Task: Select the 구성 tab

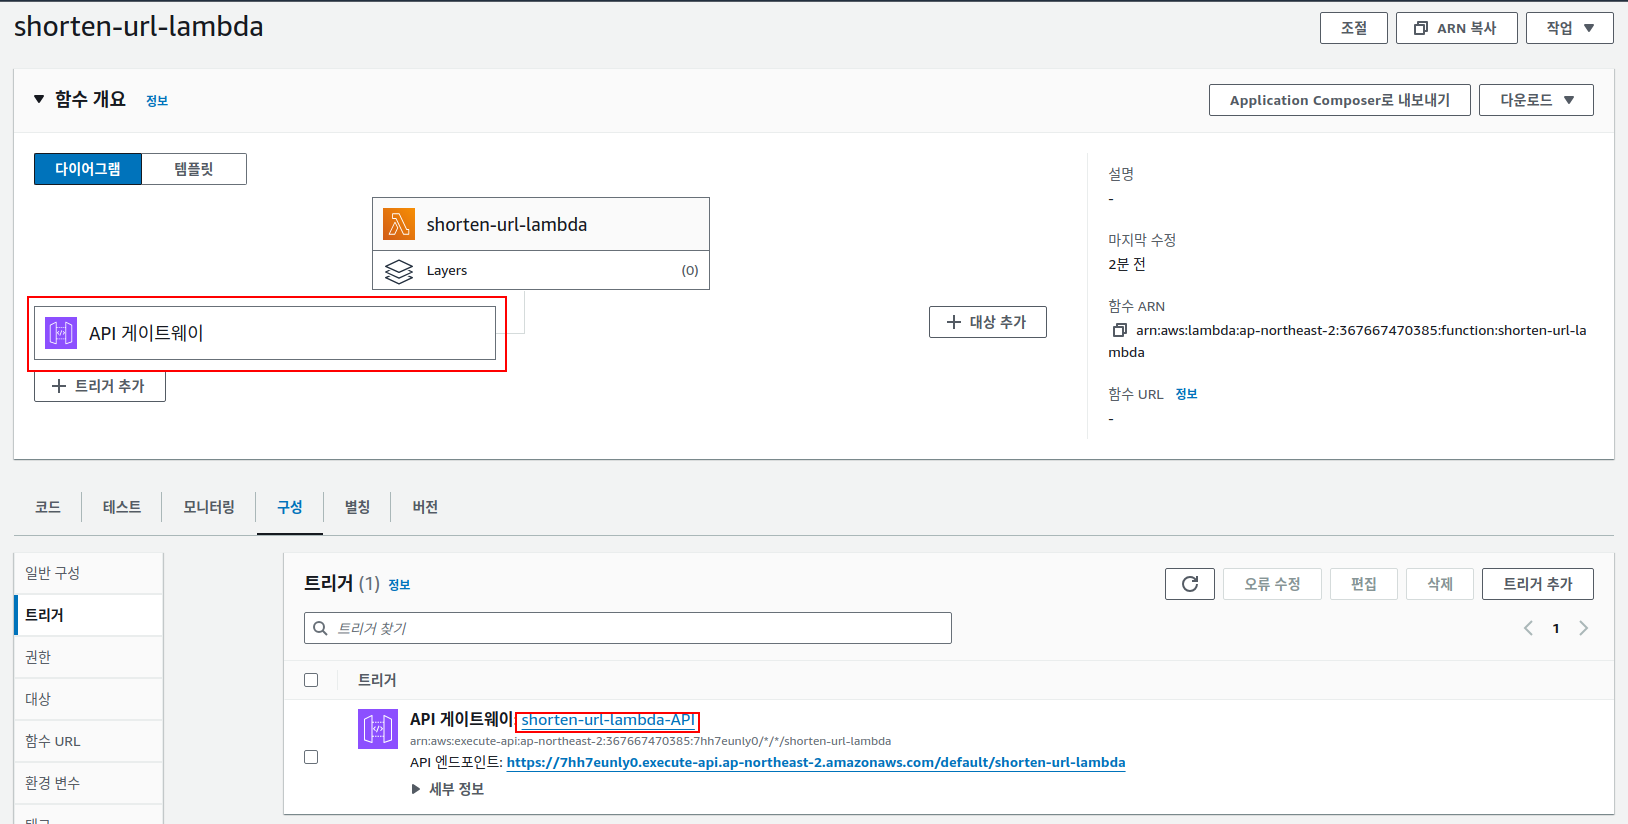Action: coord(290,507)
